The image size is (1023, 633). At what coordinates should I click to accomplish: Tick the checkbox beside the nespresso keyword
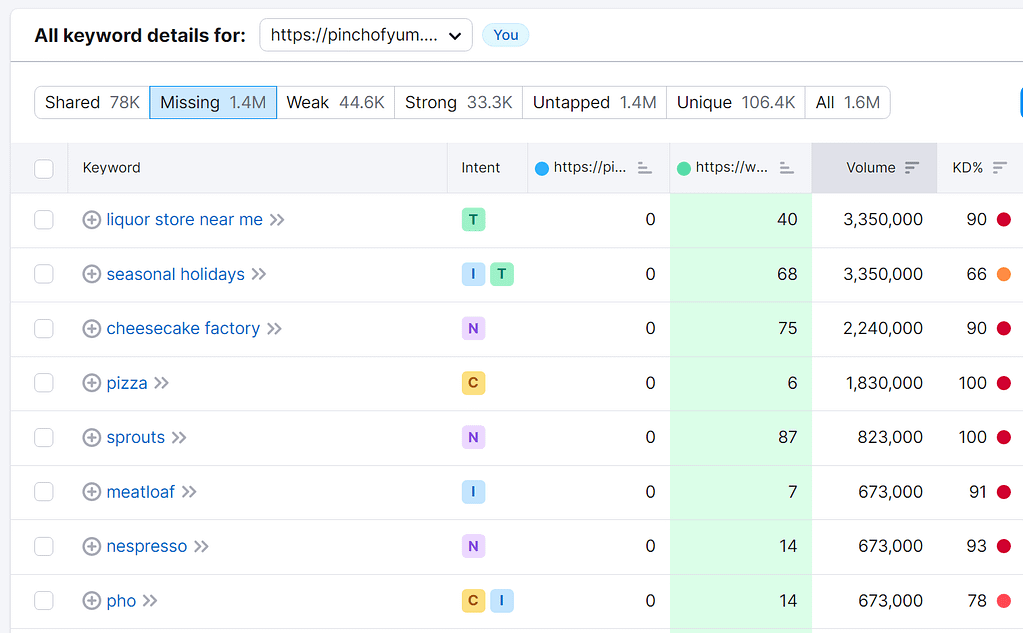tap(44, 546)
